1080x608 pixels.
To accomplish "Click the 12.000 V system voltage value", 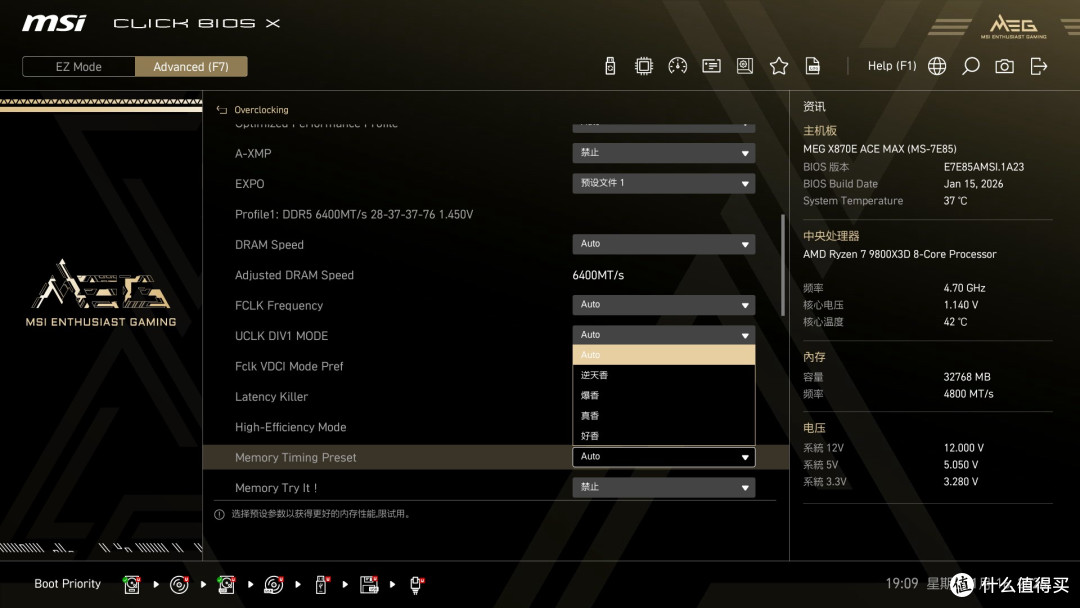I will (964, 448).
